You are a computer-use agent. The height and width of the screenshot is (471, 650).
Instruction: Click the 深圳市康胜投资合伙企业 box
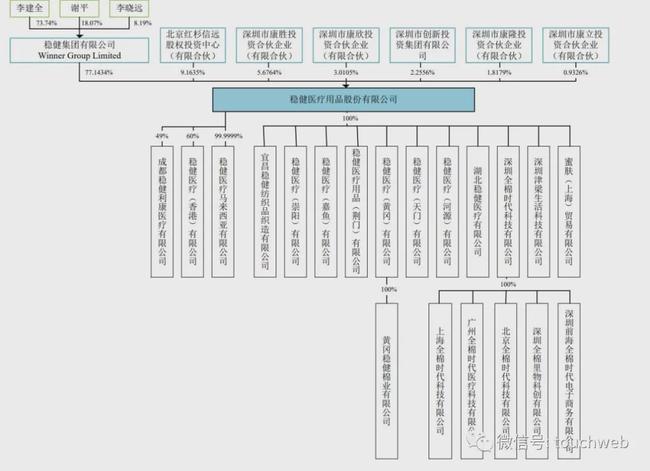(269, 45)
